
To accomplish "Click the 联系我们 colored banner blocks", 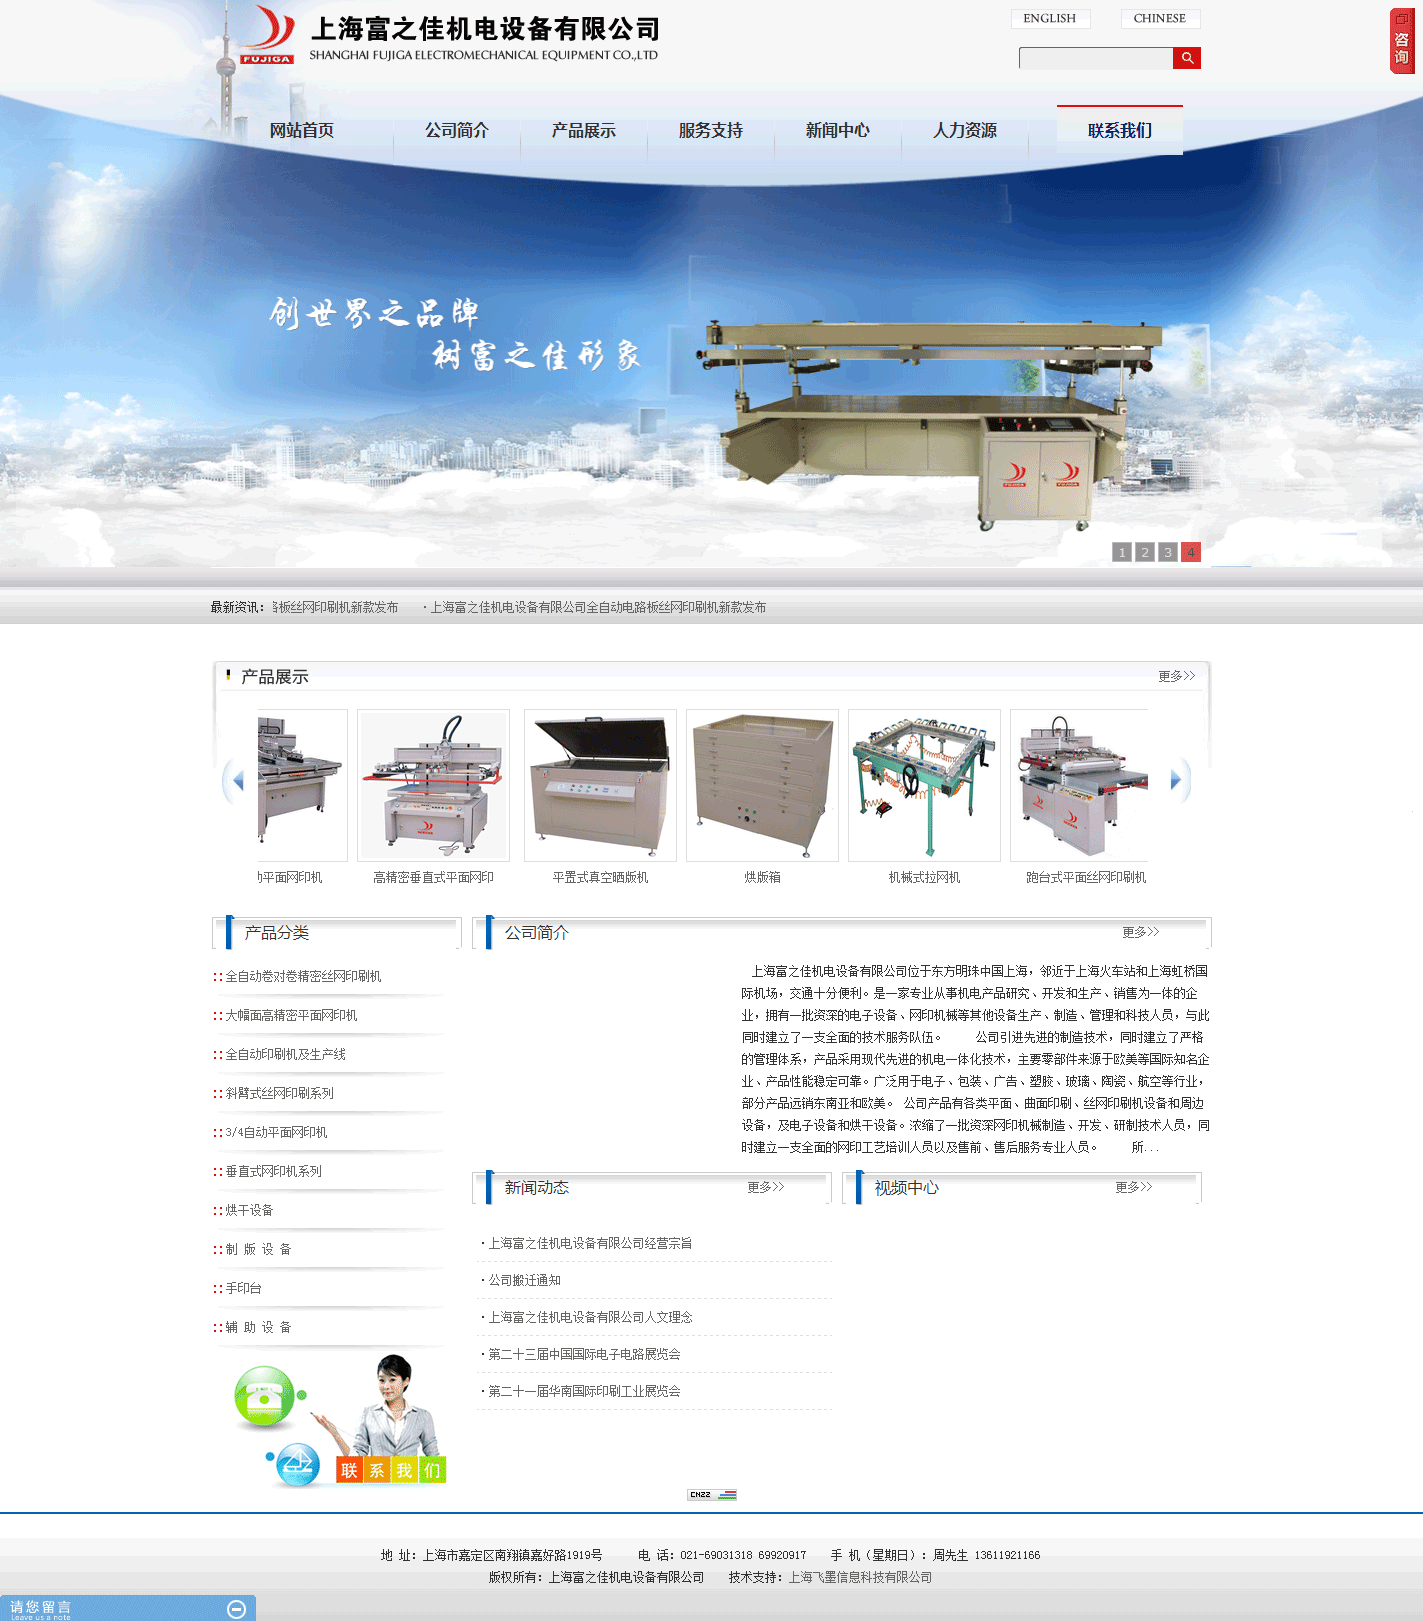I will (391, 1470).
